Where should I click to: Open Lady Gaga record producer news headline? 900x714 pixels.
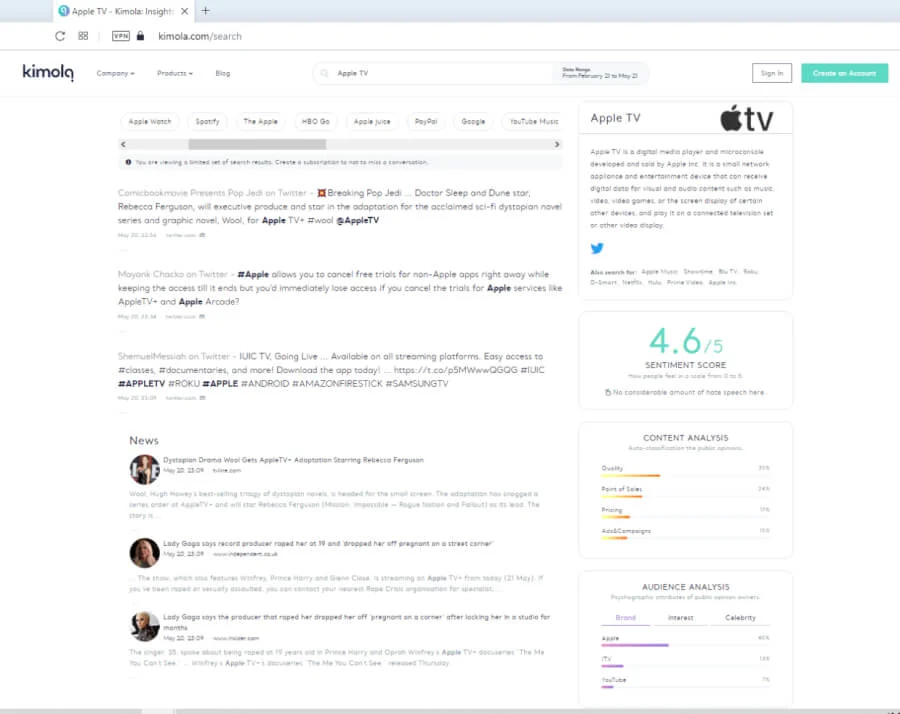pos(328,543)
